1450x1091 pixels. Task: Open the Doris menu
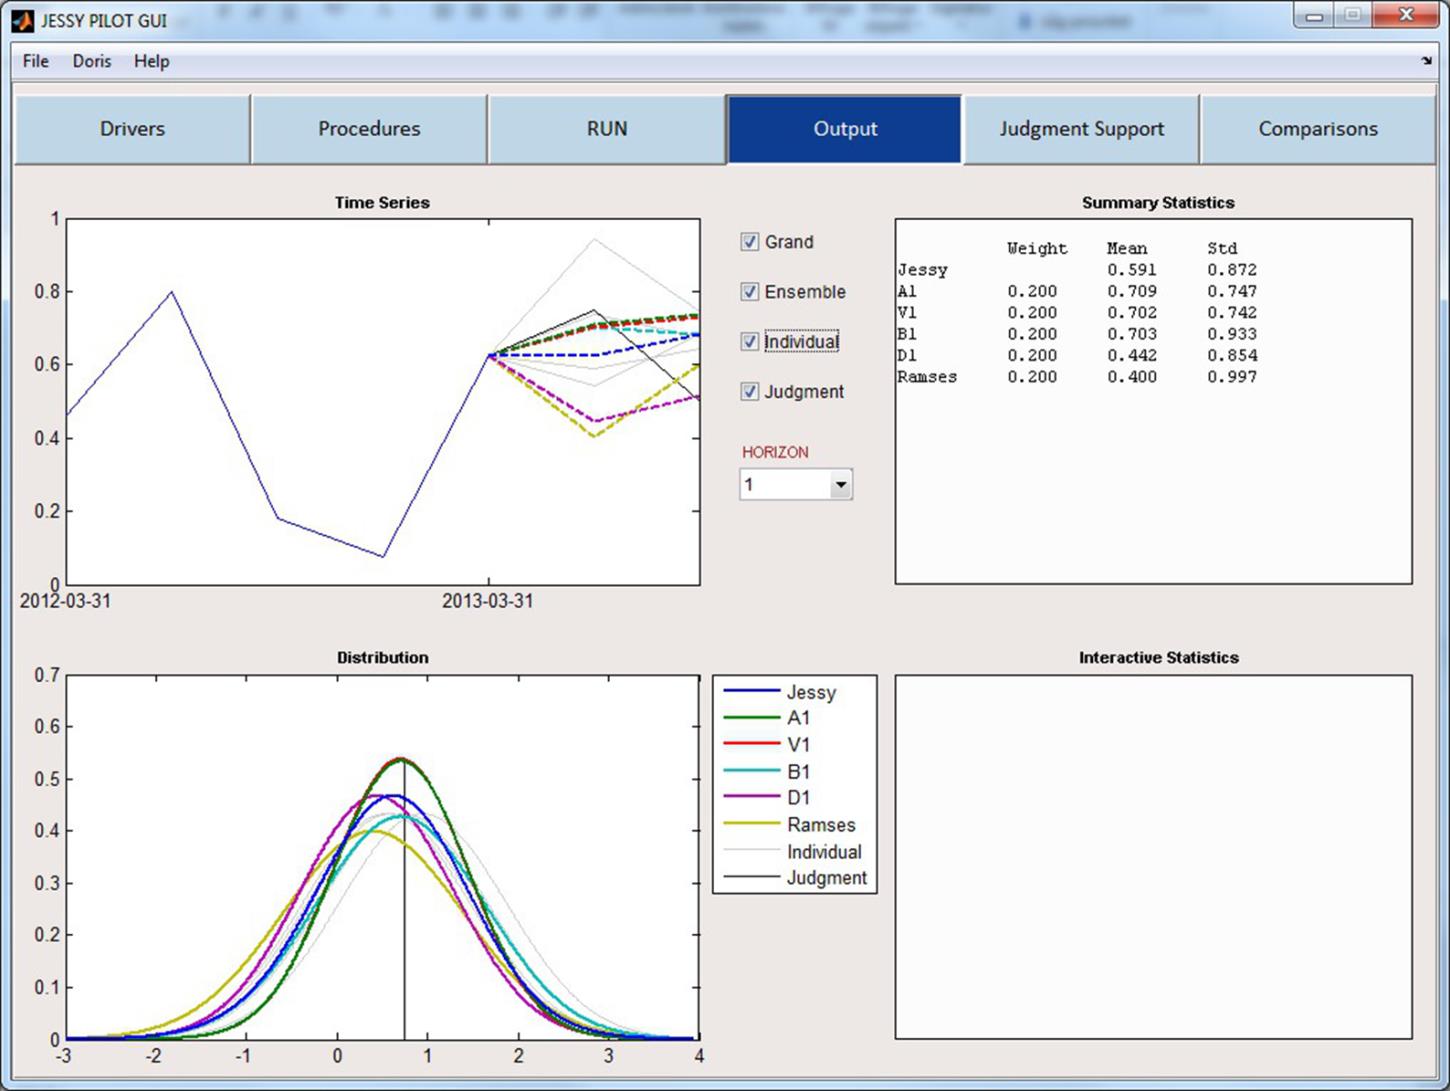pos(92,61)
